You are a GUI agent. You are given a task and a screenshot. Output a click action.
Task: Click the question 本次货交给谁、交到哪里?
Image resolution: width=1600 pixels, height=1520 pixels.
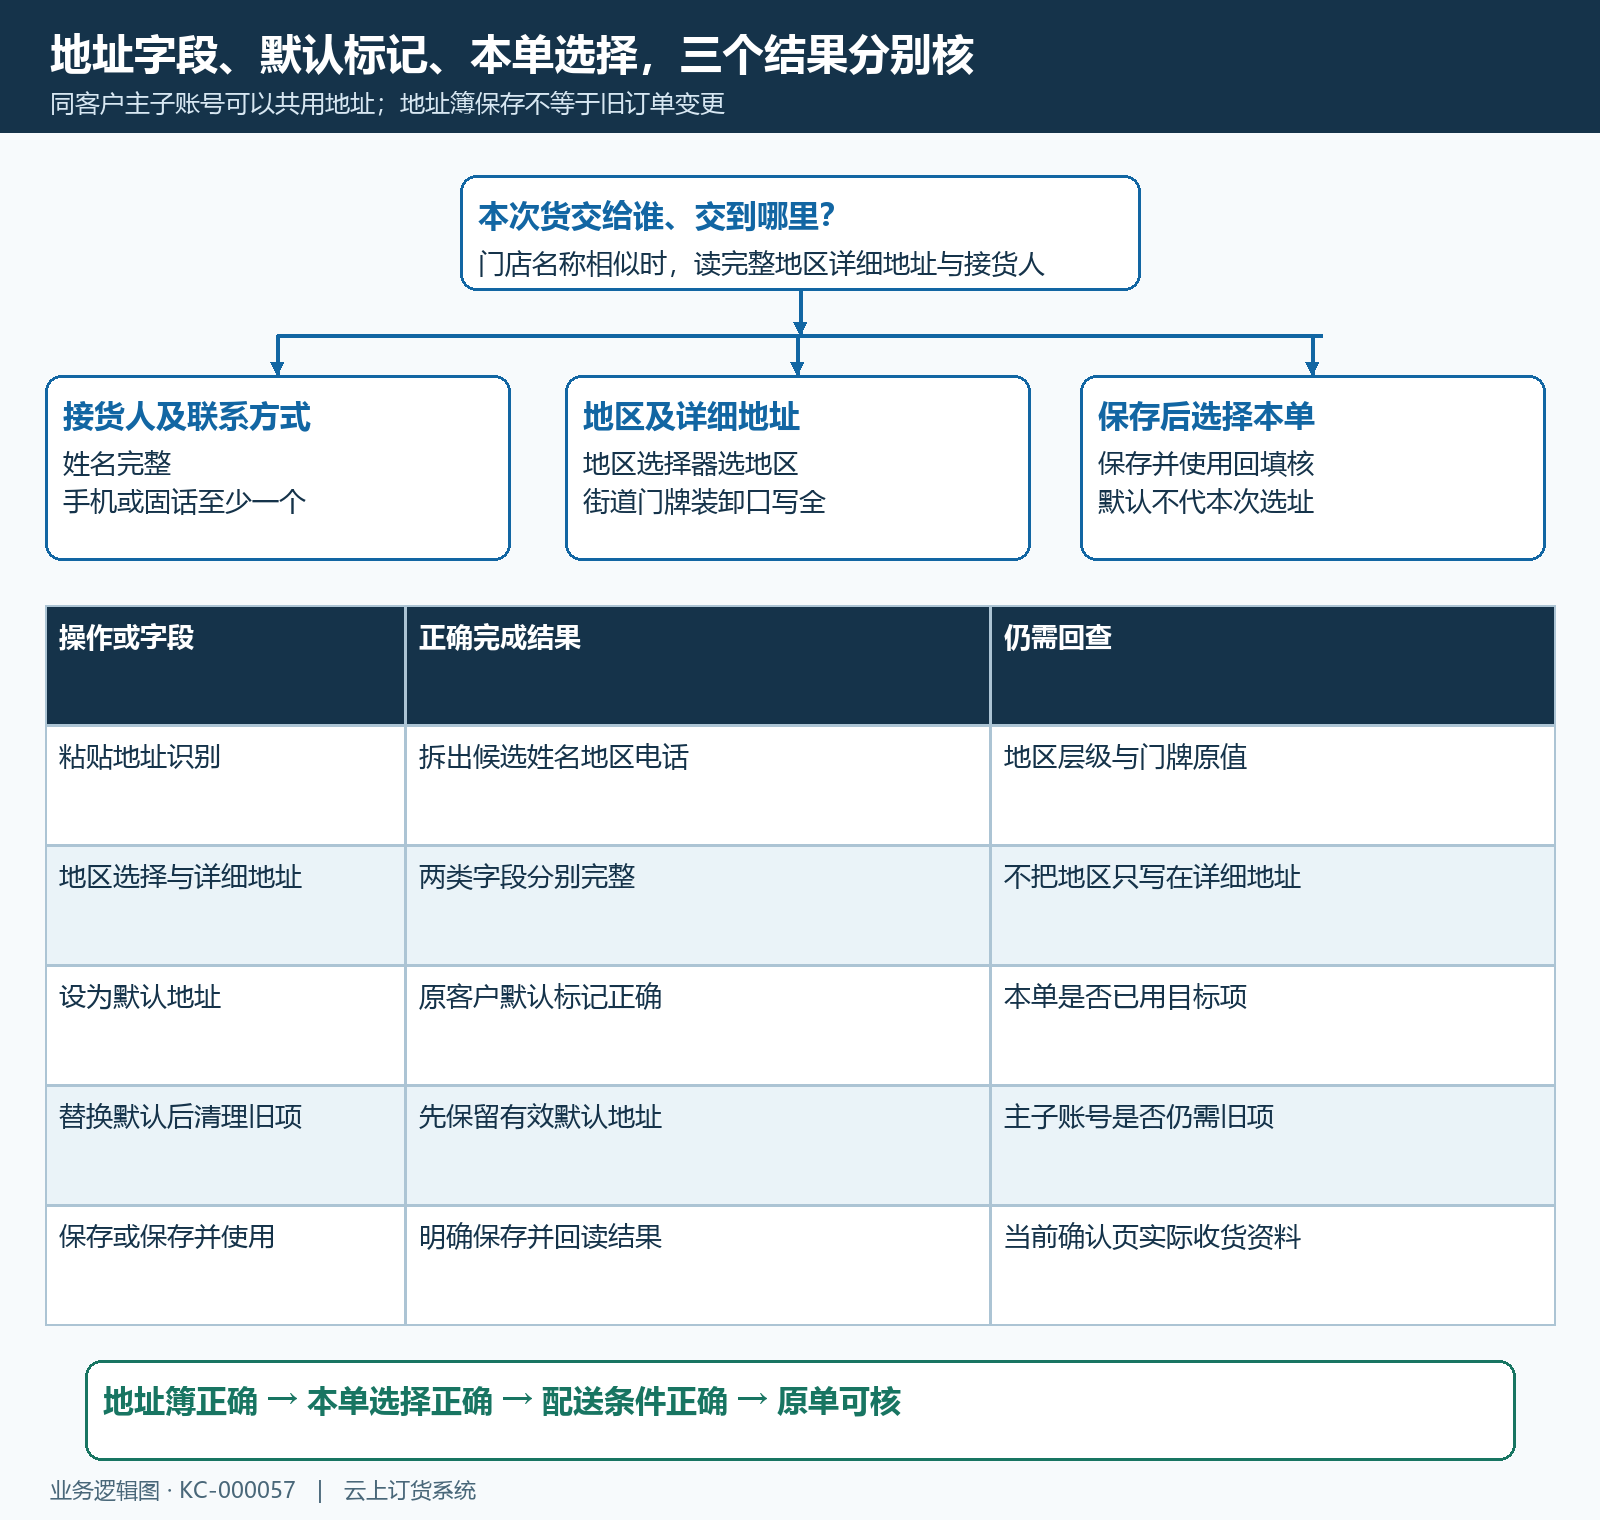pos(657,216)
